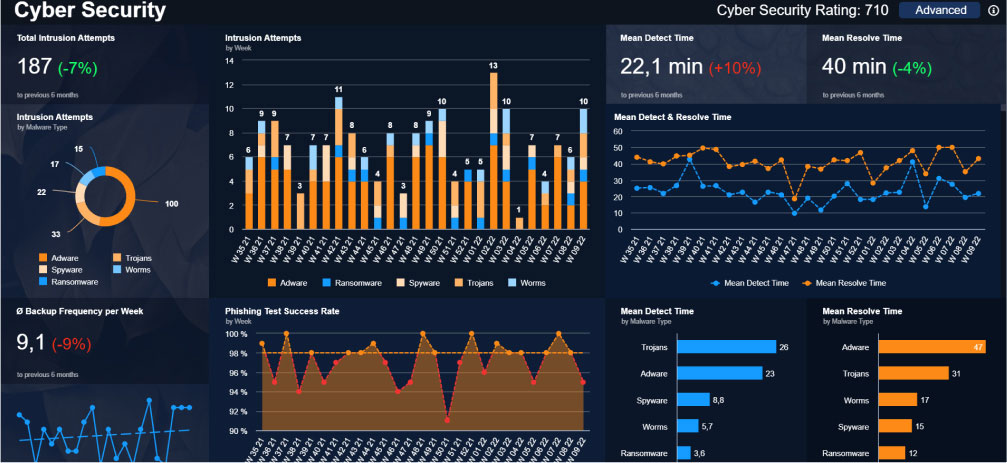Click the Spyware bar in Mean Resolve Time
This screenshot has width=1007, height=463.
click(x=895, y=426)
